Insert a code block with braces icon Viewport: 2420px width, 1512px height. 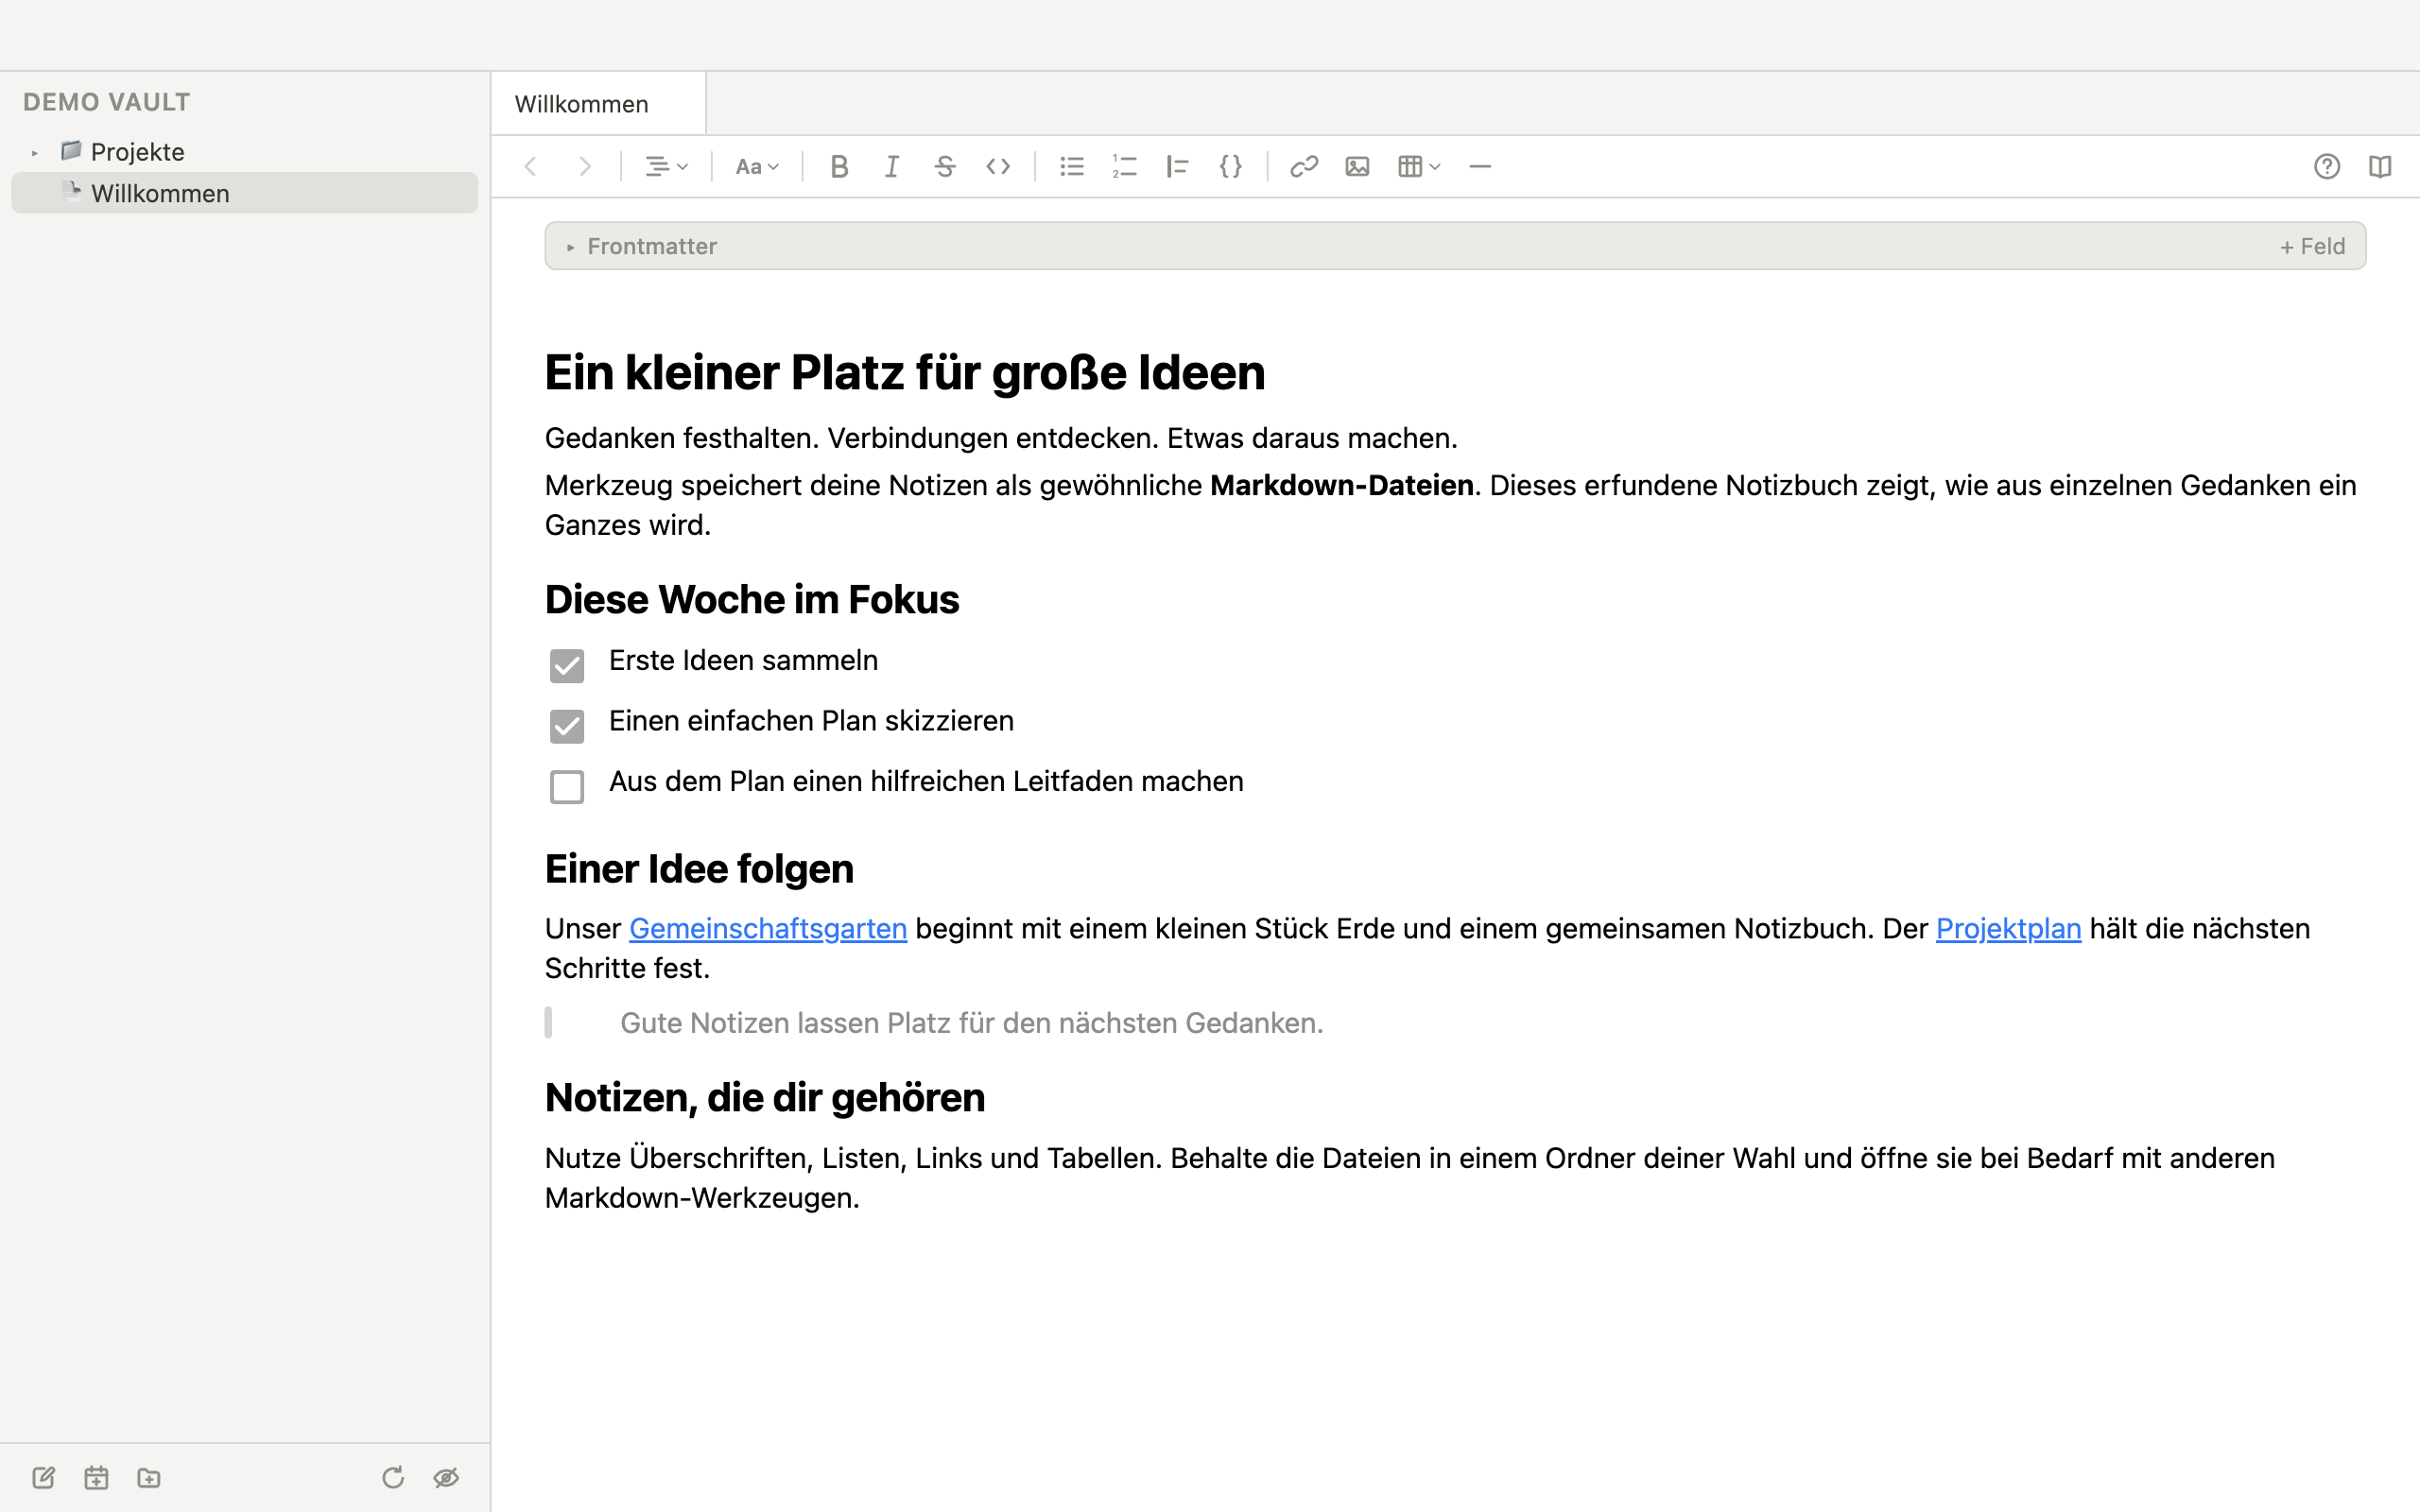coord(1231,166)
